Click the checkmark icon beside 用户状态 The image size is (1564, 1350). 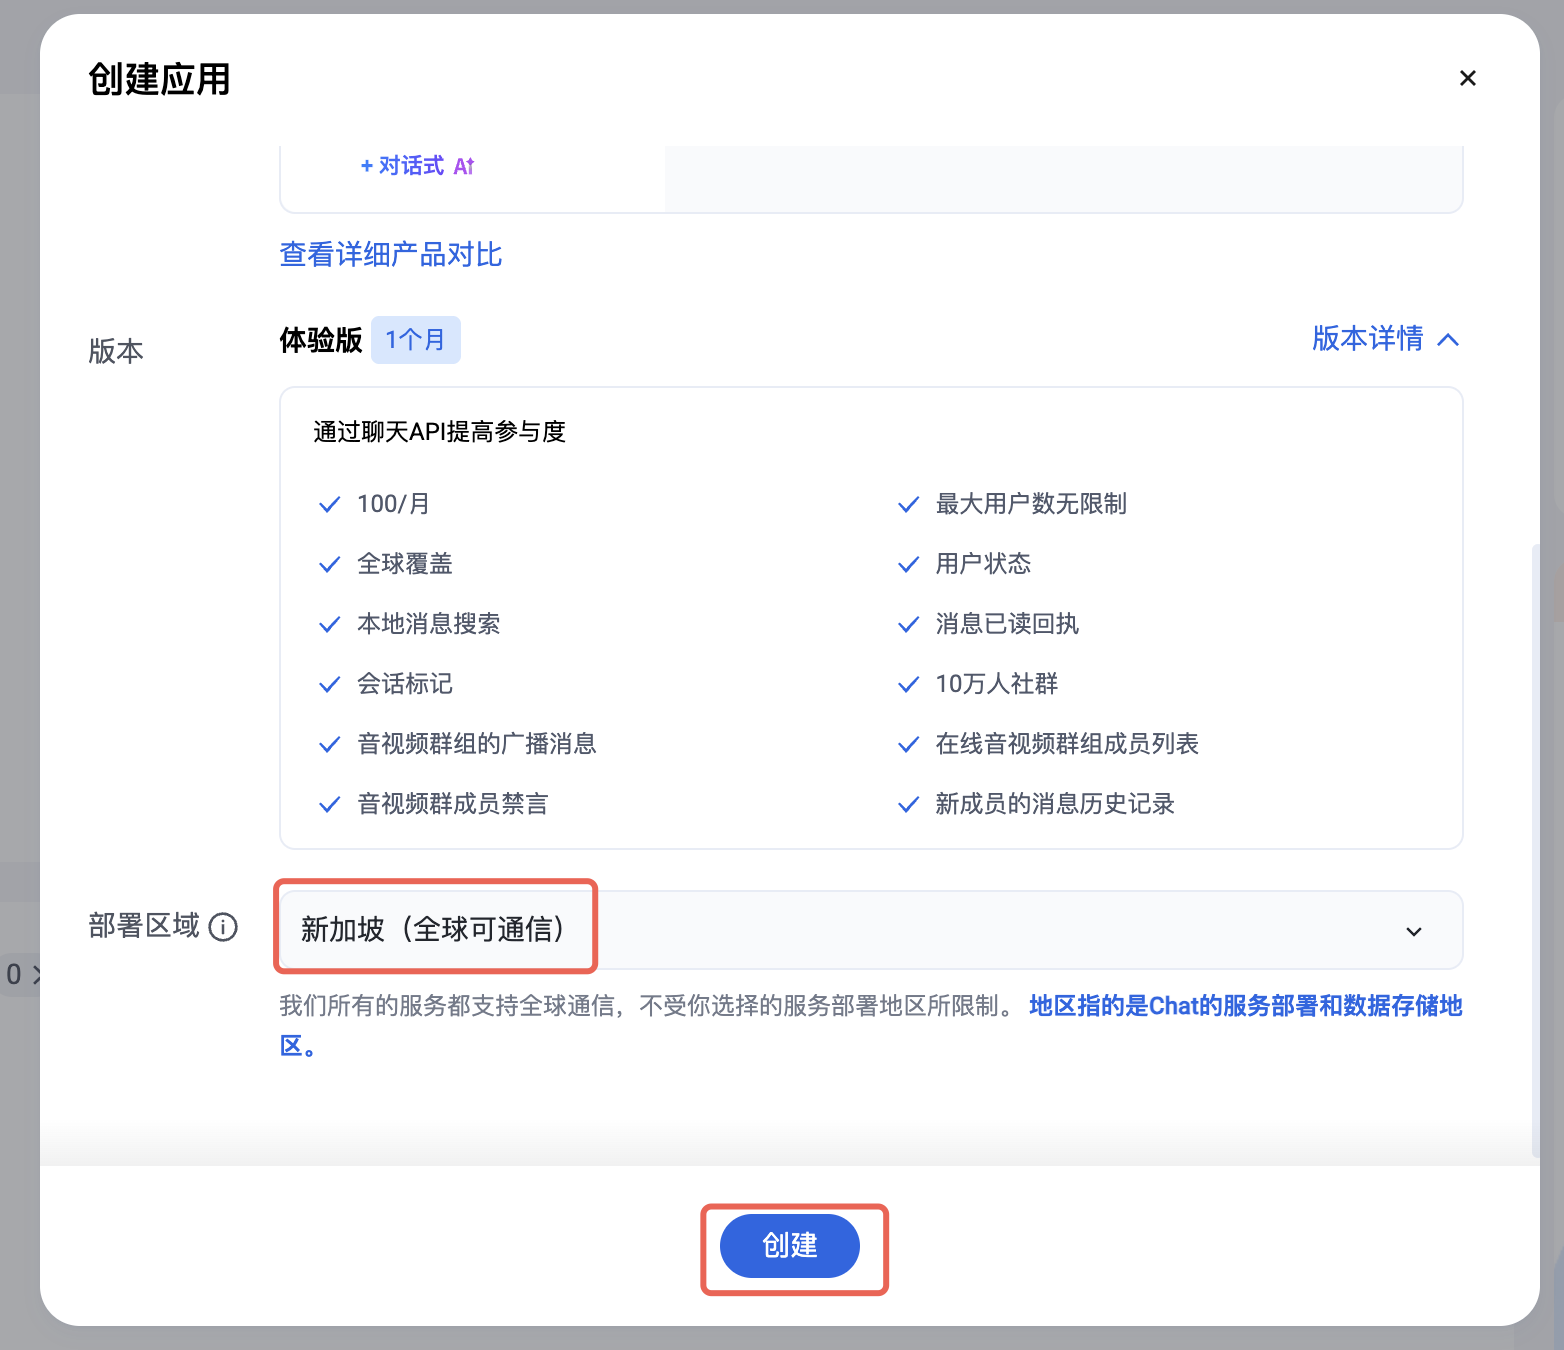click(908, 565)
